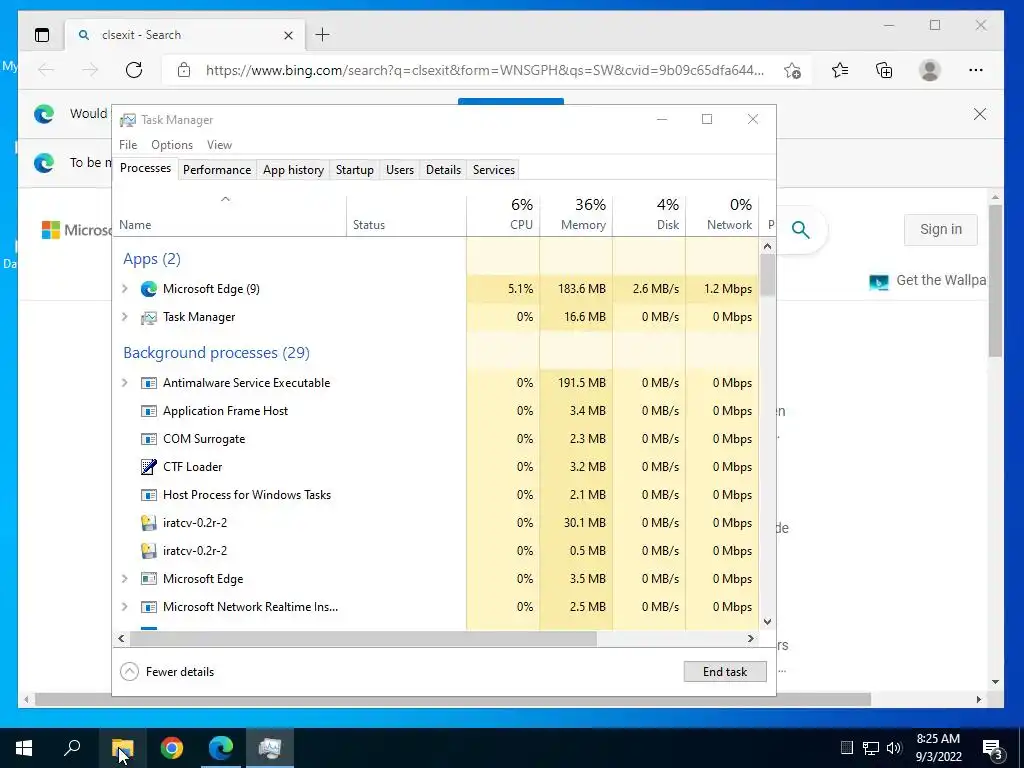Image resolution: width=1024 pixels, height=768 pixels.
Task: Sort processes by Network column header
Action: pos(722,216)
